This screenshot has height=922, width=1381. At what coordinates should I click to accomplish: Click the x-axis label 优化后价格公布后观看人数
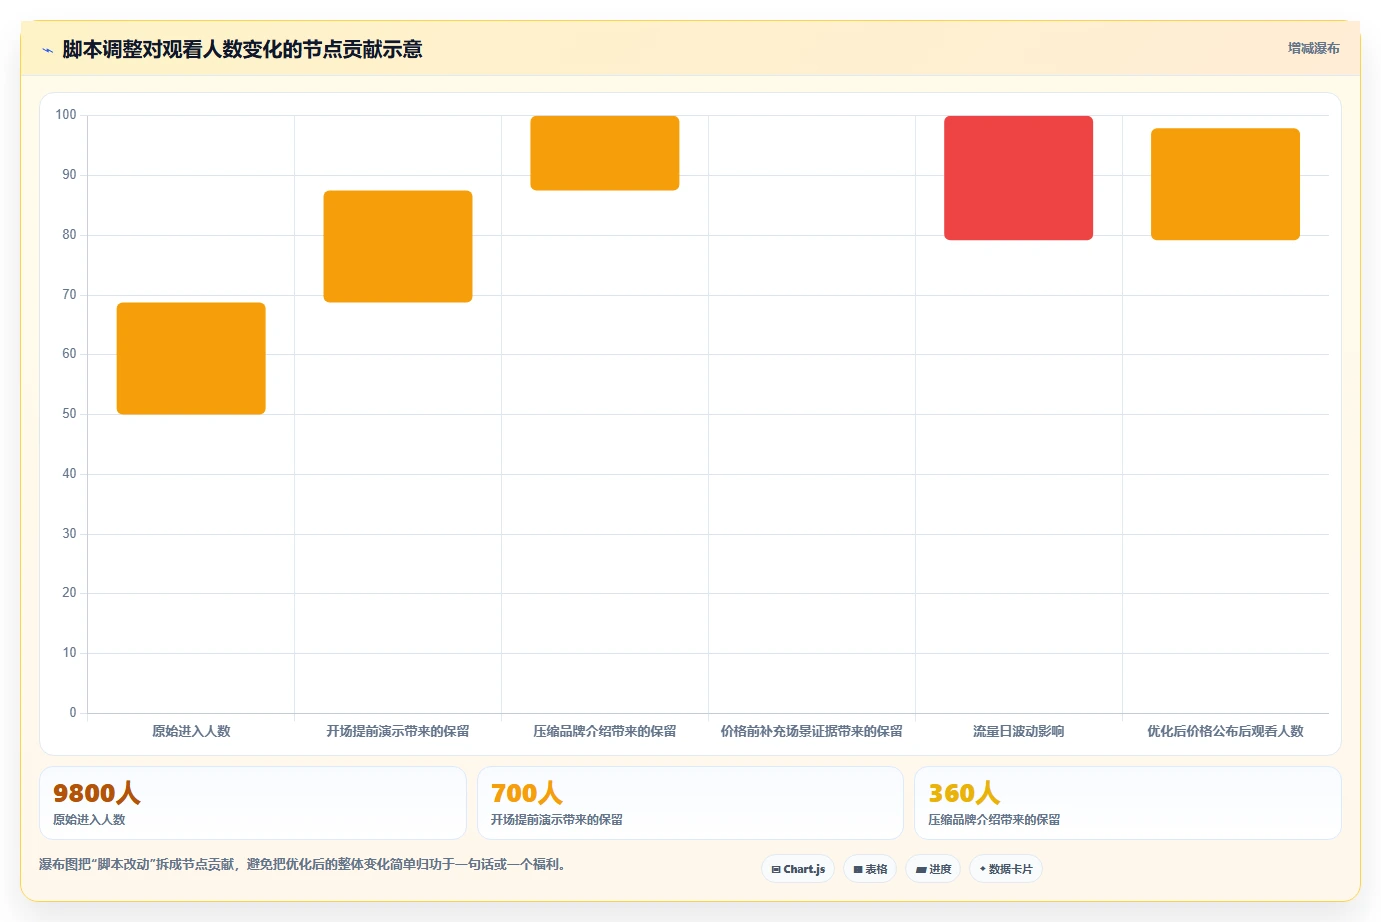click(1225, 731)
